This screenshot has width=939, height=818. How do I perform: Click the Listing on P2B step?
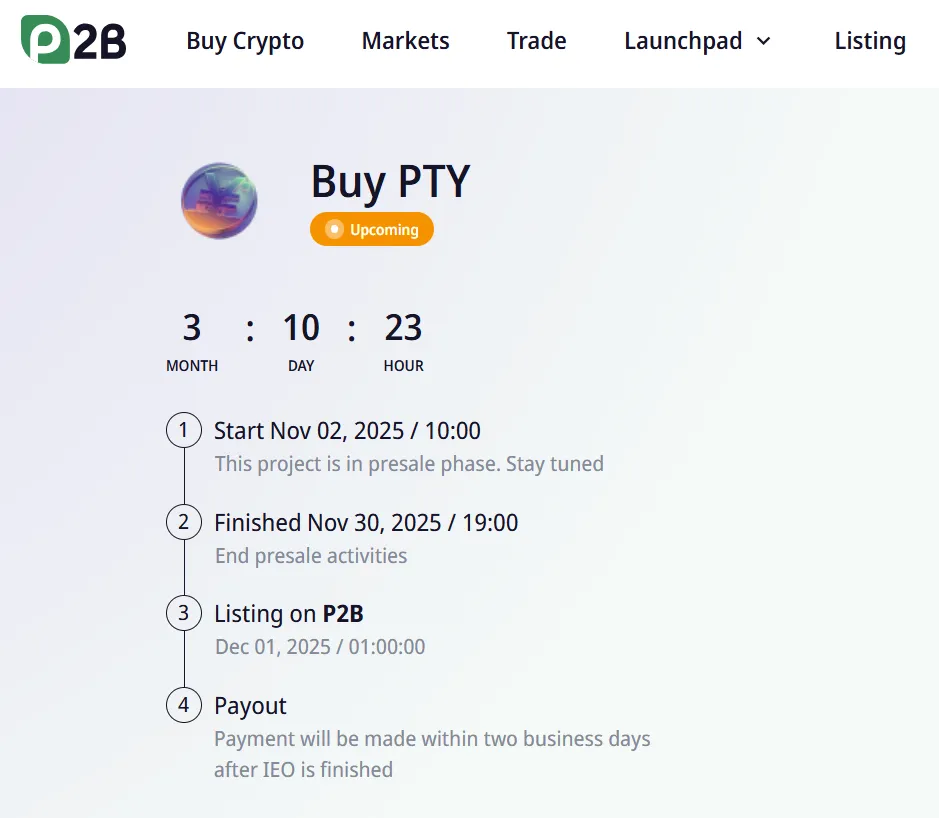[288, 614]
